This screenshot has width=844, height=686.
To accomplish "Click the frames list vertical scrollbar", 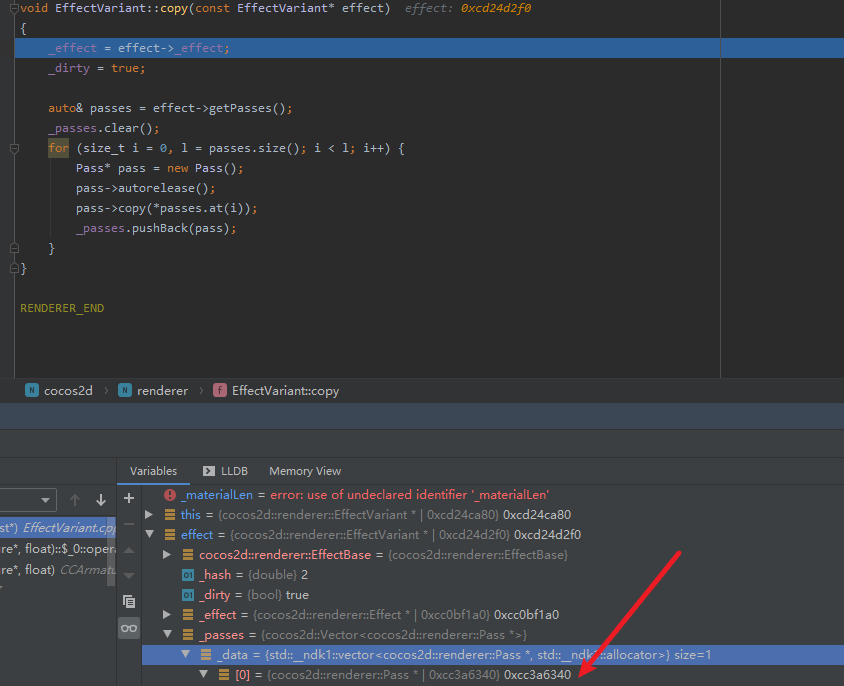I will (x=111, y=551).
